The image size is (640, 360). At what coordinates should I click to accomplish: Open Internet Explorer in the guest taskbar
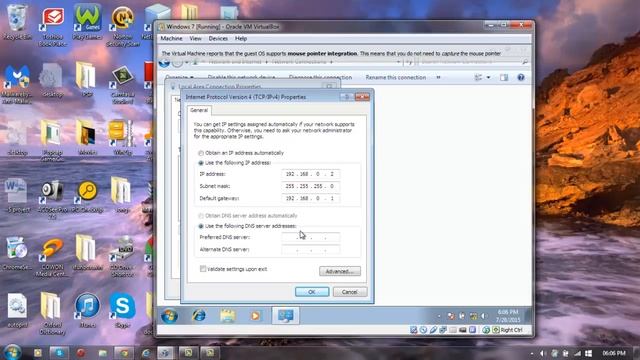(x=199, y=316)
